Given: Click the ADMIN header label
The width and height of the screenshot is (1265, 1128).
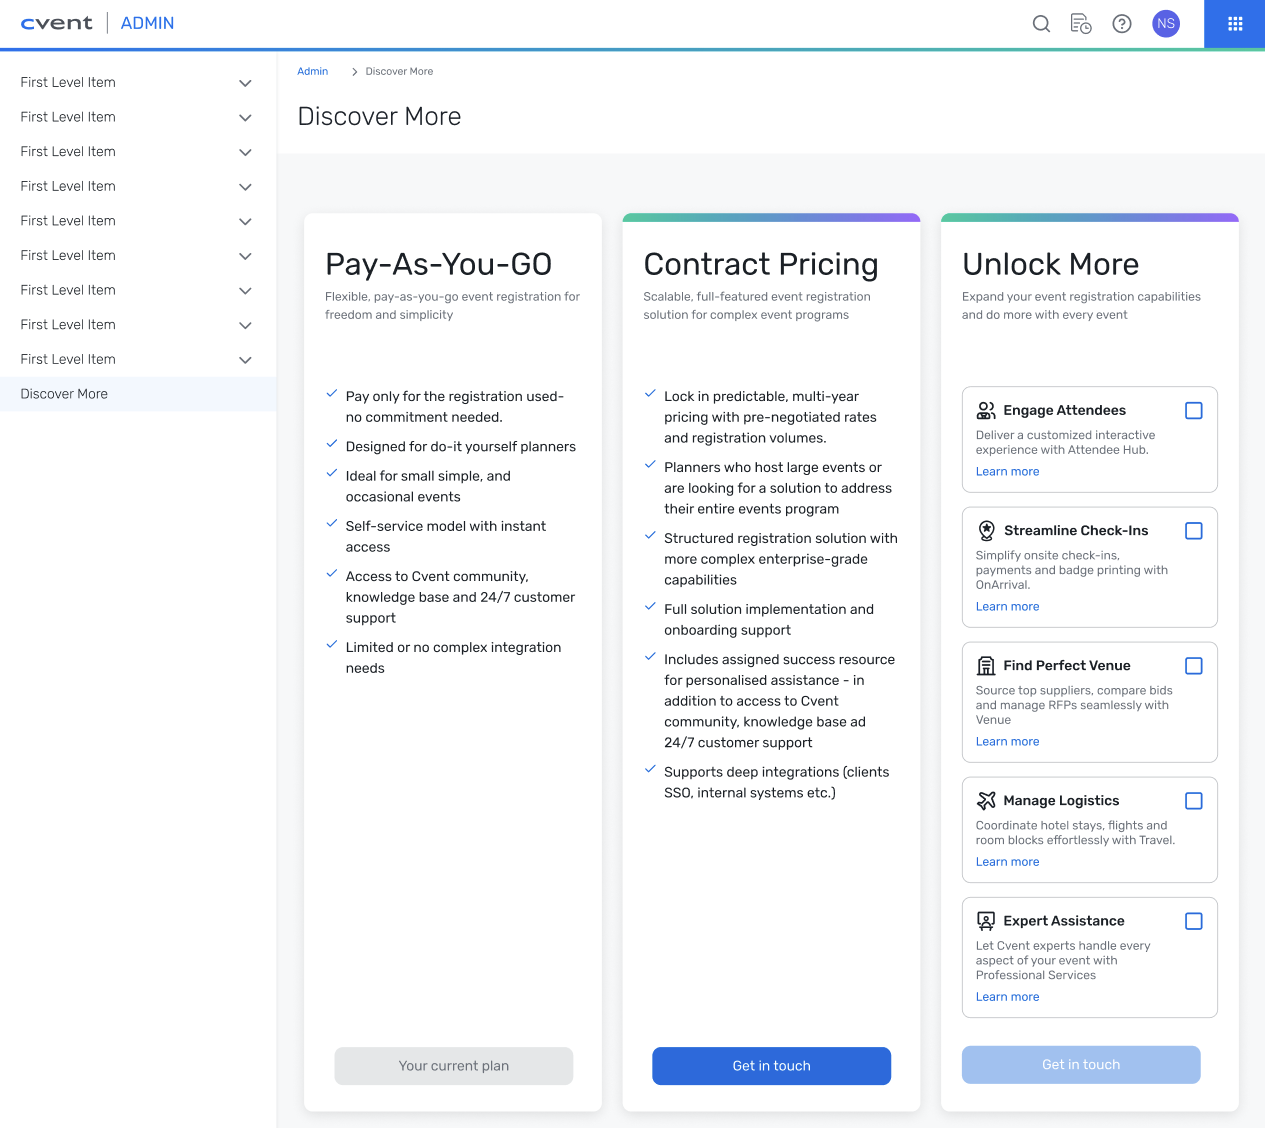Looking at the screenshot, I should 147,23.
